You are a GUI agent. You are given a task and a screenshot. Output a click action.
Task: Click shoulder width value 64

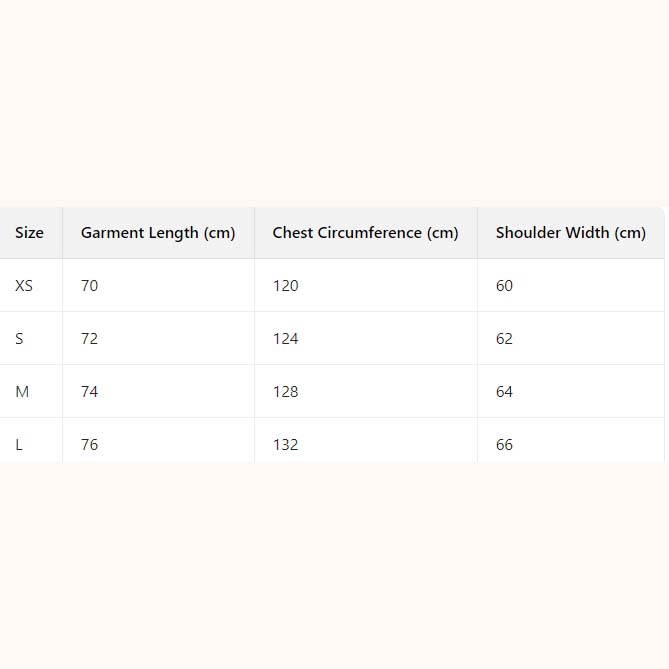click(504, 392)
